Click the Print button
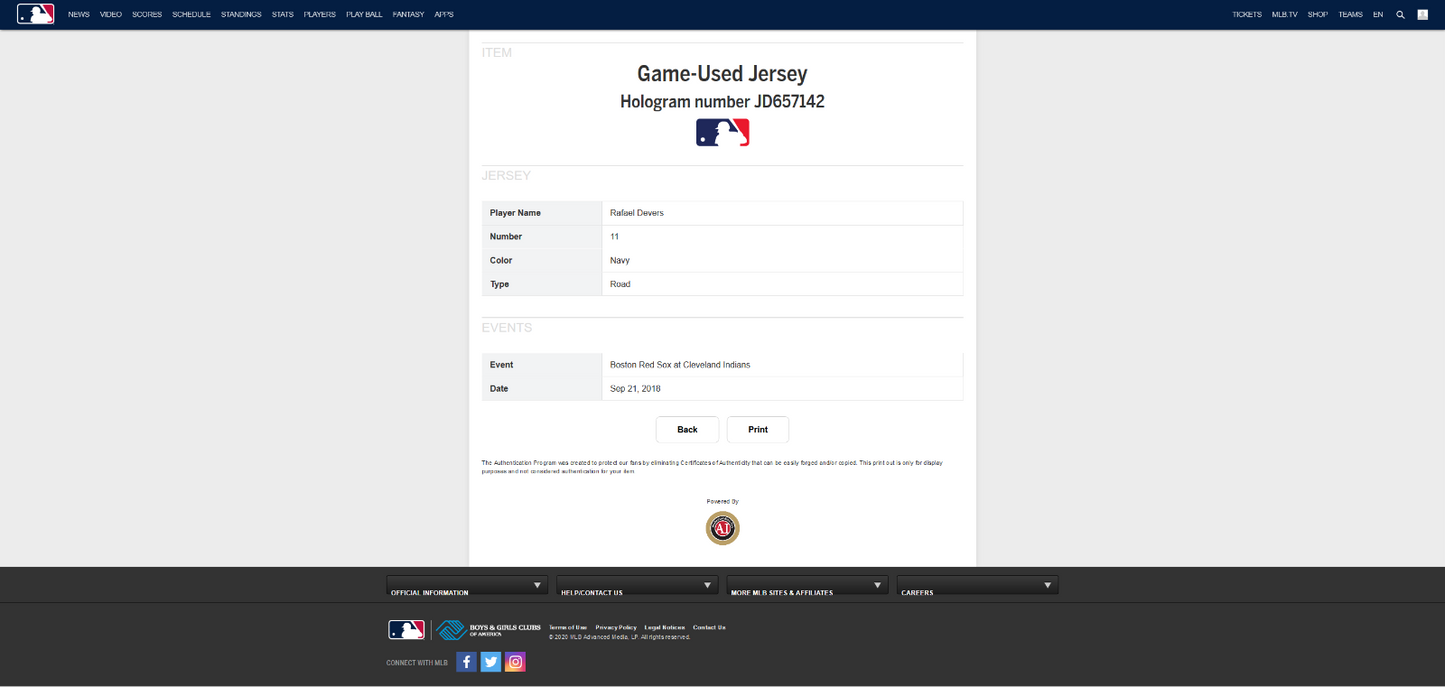 757,429
